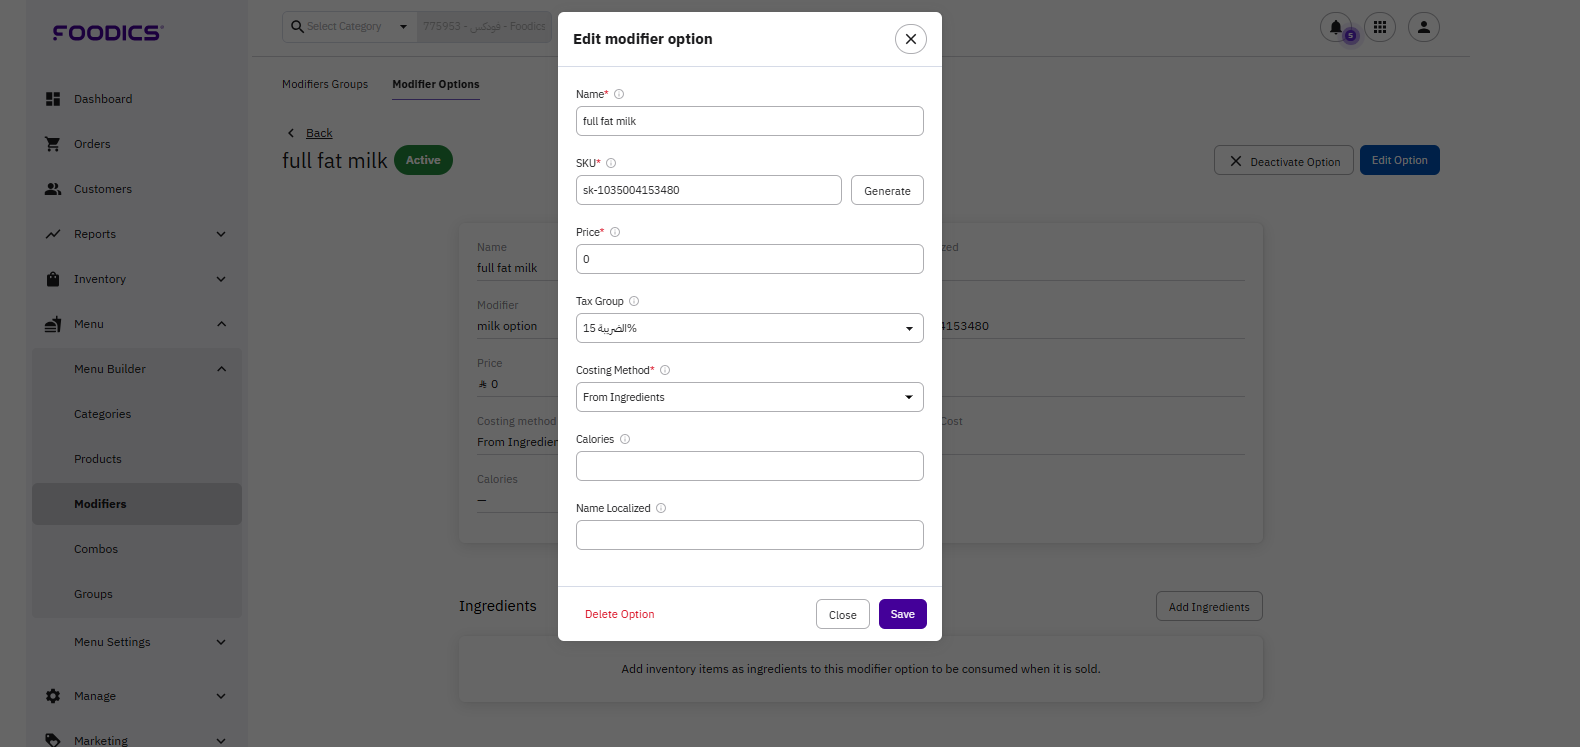
Task: Open the user profile icon
Action: point(1424,28)
